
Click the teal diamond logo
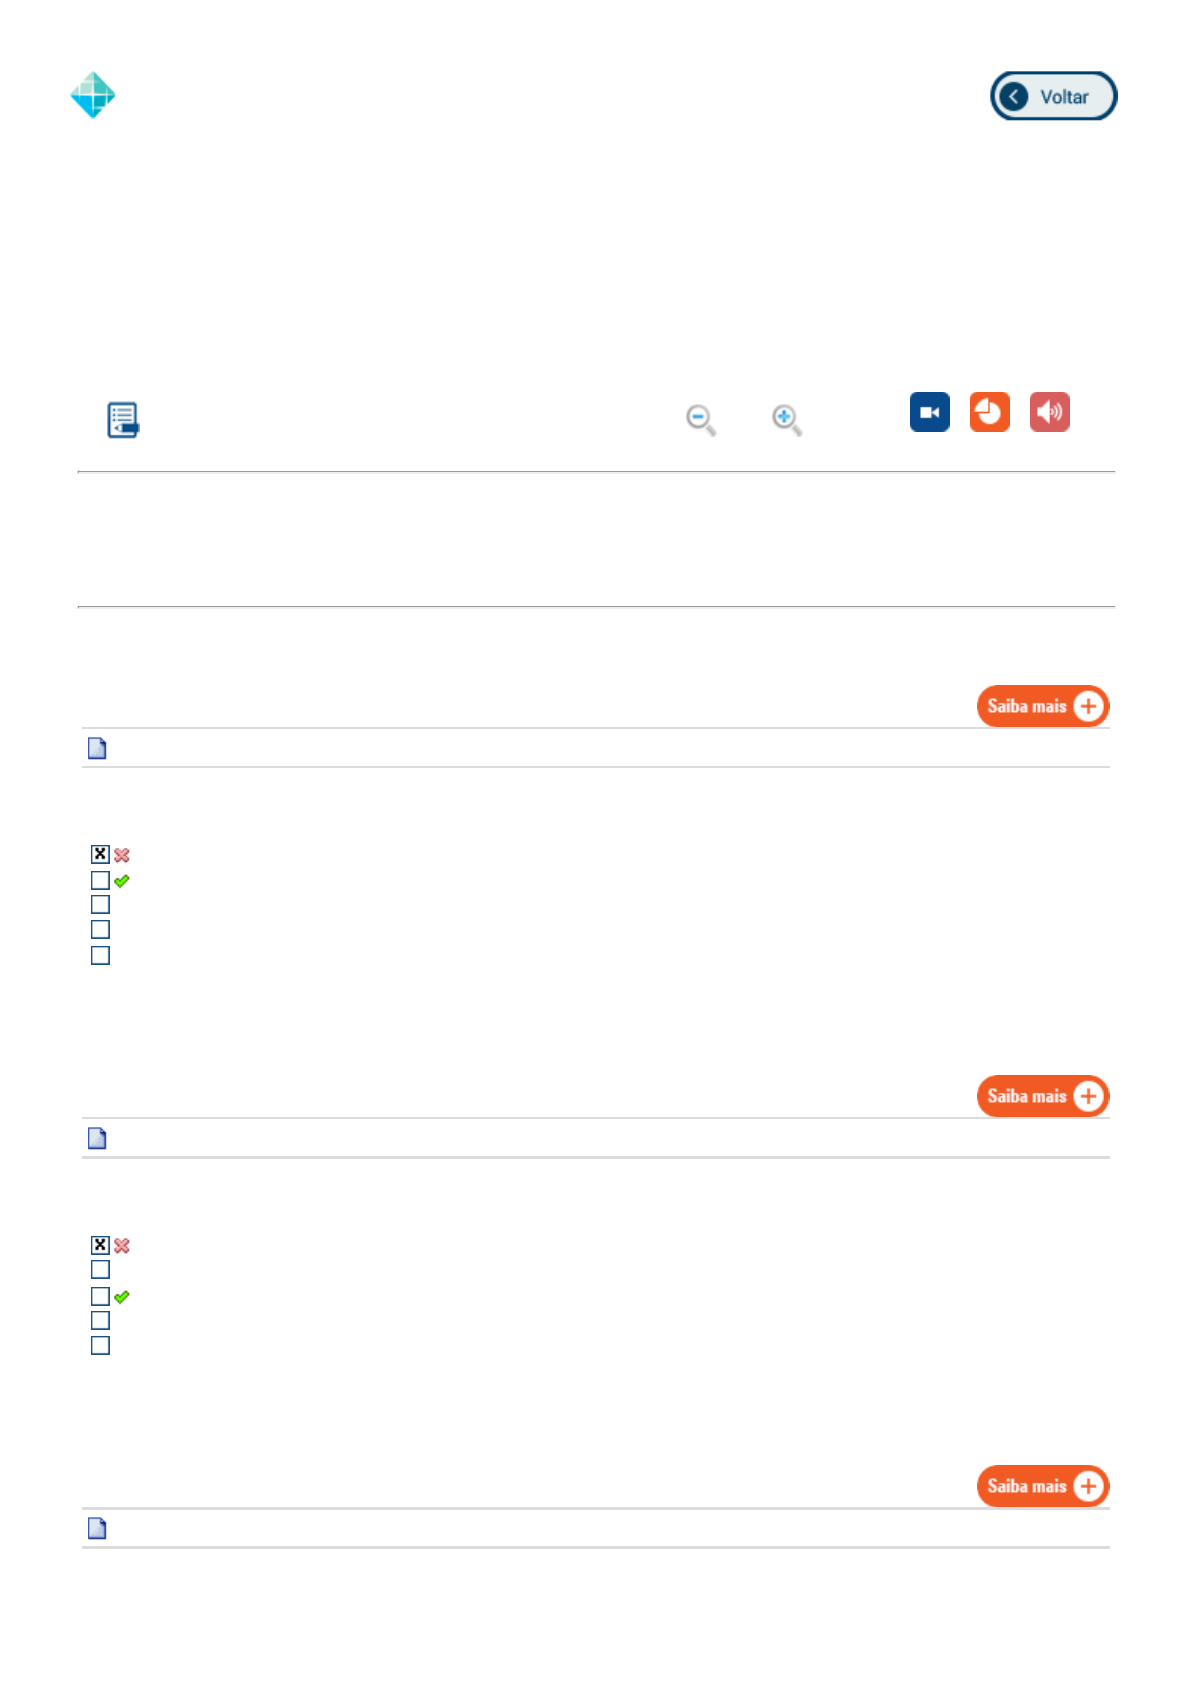coord(93,95)
